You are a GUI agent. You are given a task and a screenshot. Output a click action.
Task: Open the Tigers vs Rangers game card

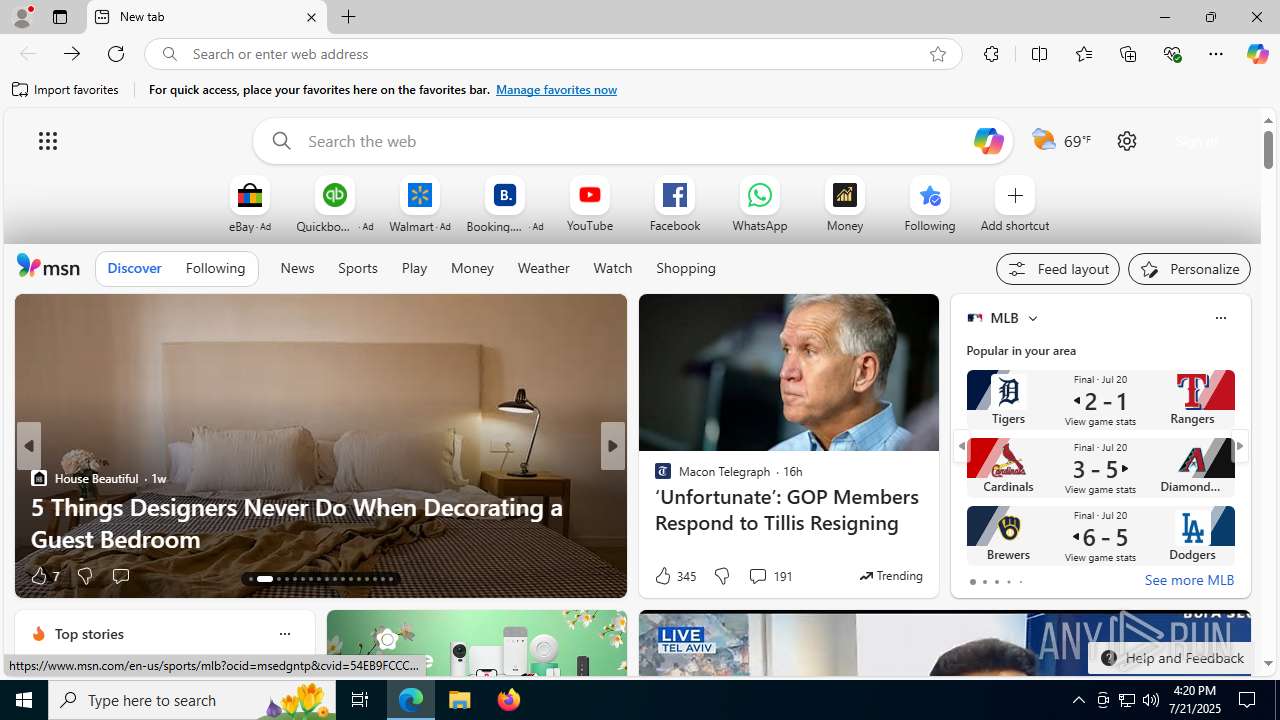[1100, 399]
